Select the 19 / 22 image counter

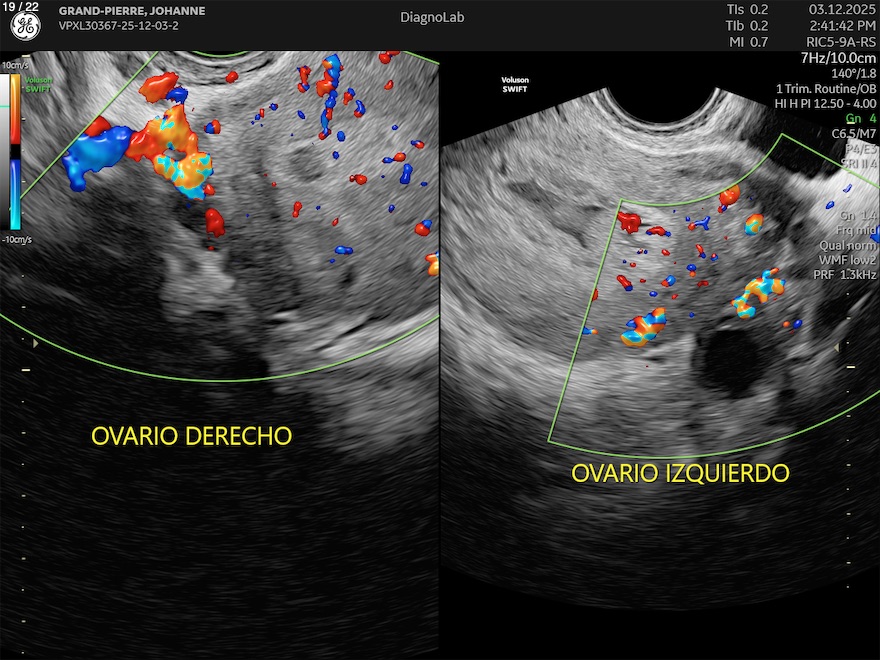(x=21, y=7)
